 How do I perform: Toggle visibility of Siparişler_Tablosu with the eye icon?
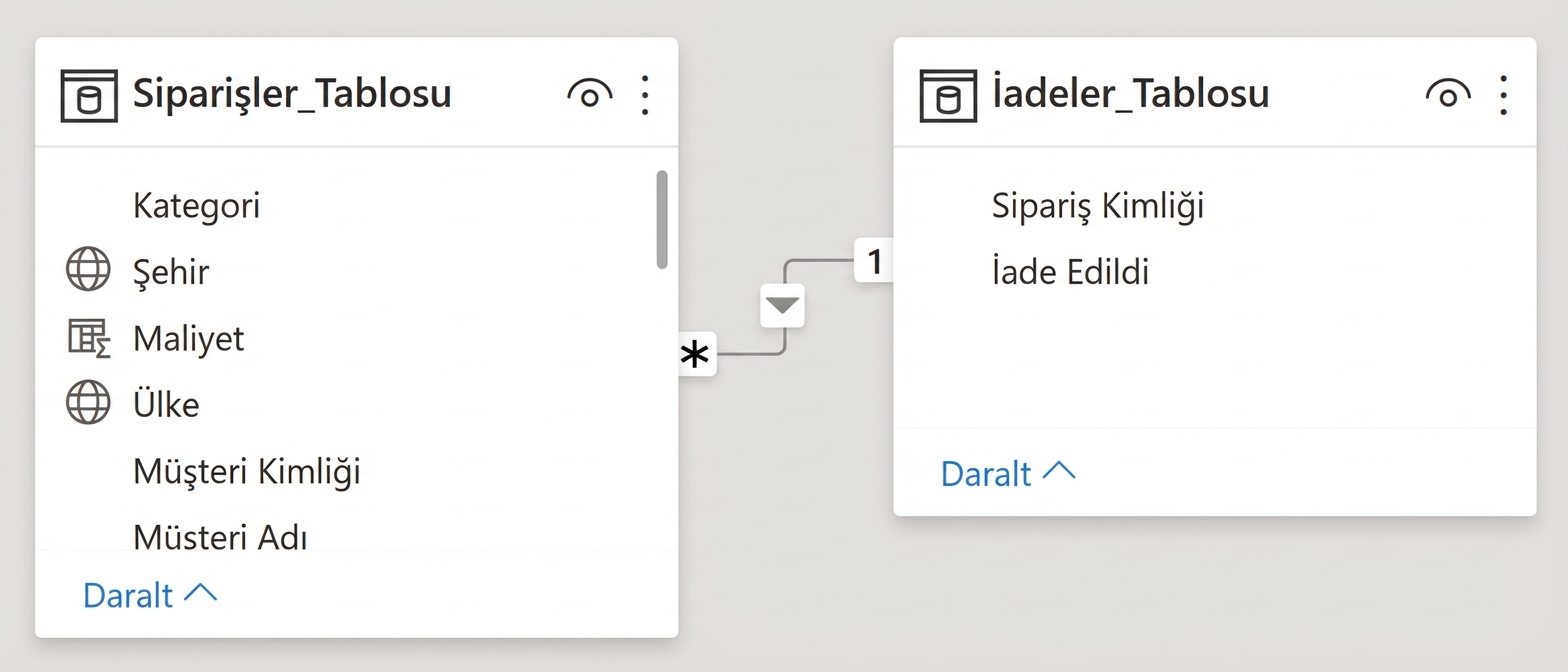(x=589, y=93)
